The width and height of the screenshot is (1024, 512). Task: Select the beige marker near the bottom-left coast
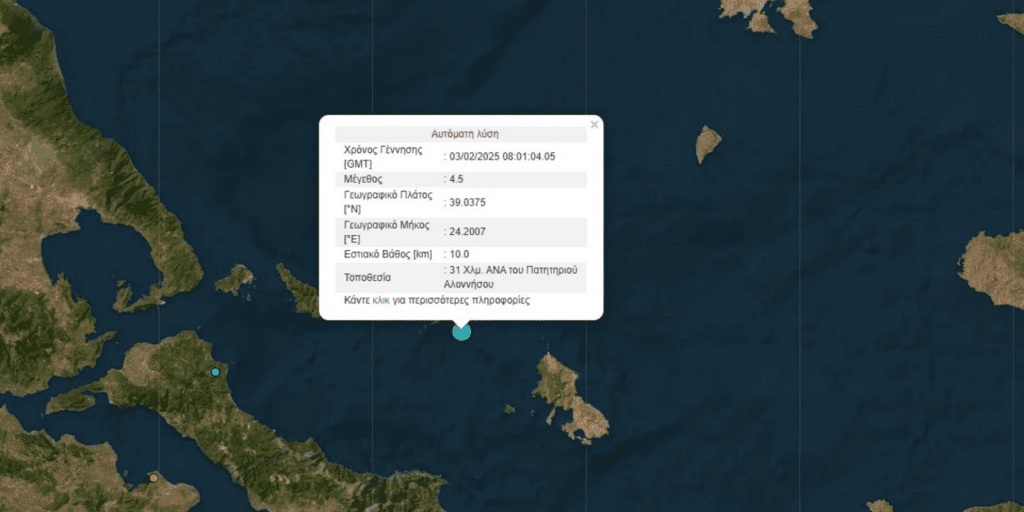pyautogui.click(x=153, y=478)
